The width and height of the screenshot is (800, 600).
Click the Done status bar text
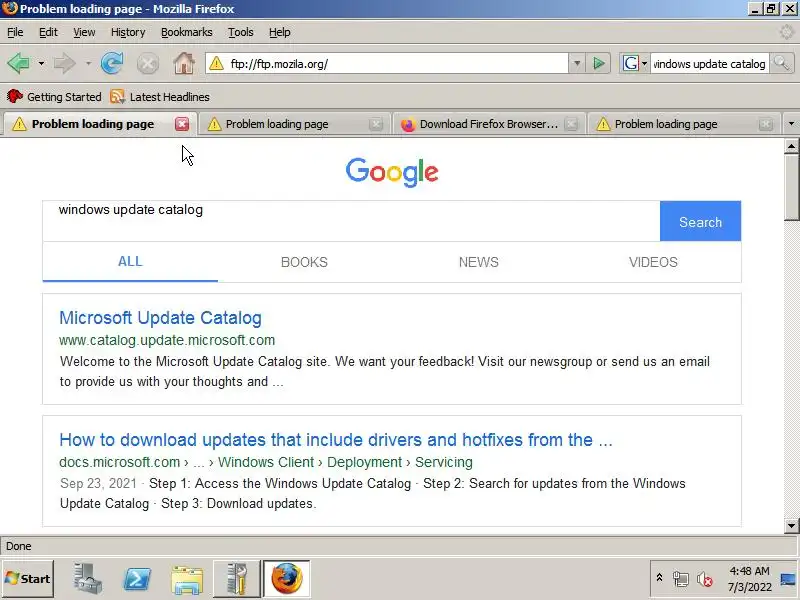[18, 546]
